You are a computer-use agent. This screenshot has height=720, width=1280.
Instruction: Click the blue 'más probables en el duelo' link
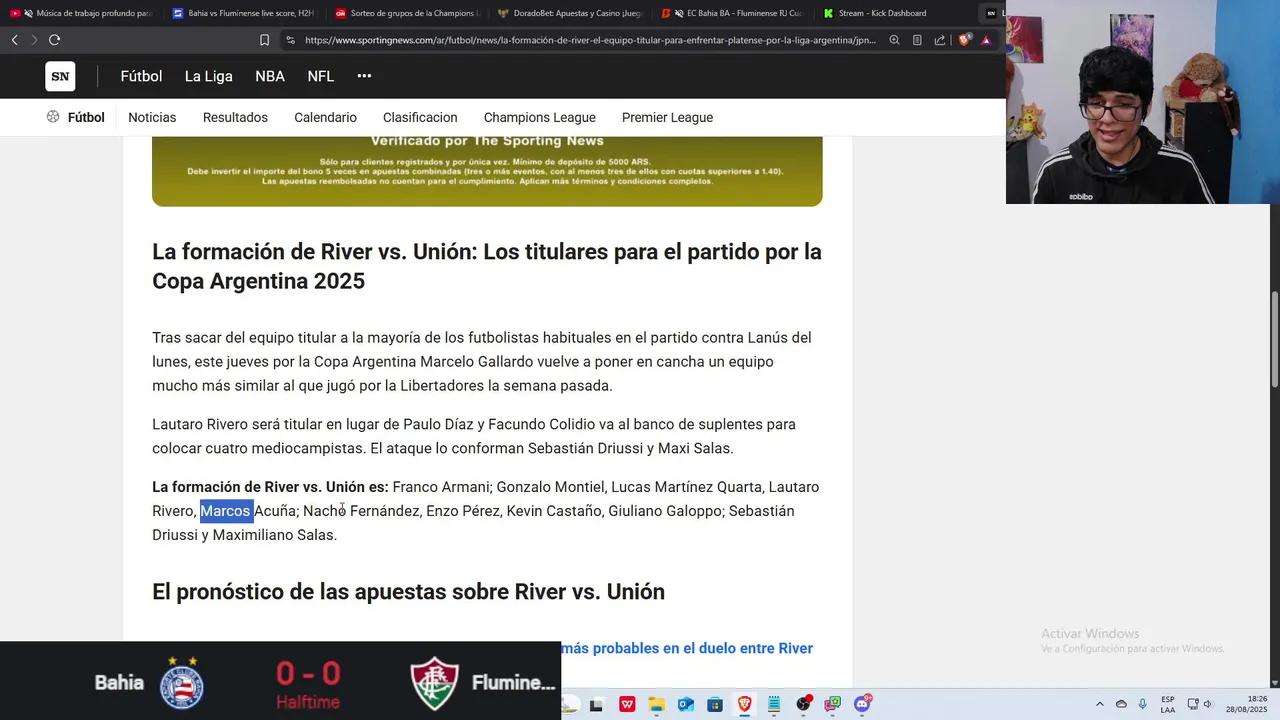[x=687, y=648]
